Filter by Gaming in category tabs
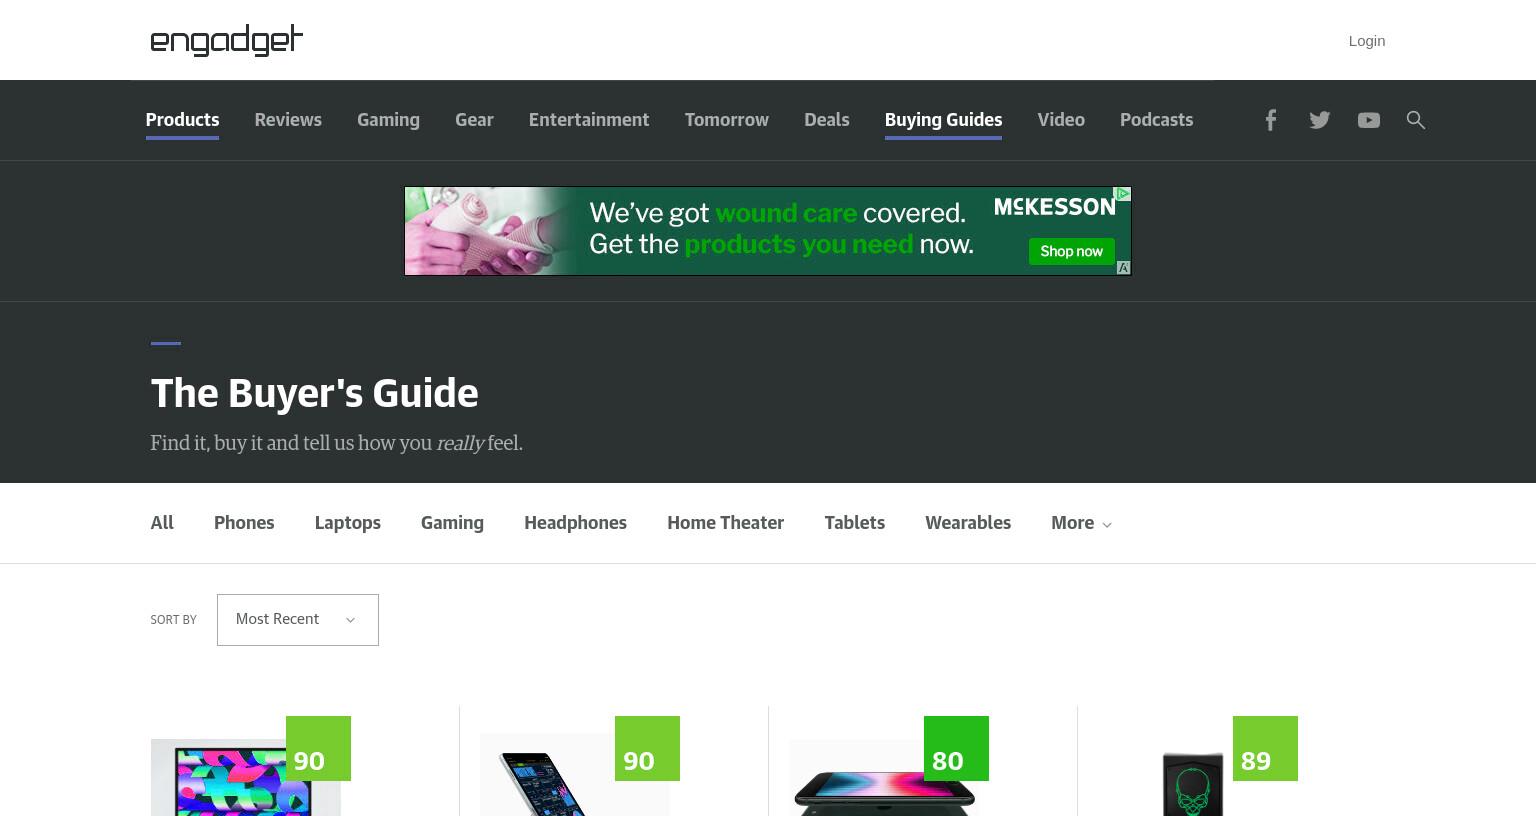The image size is (1536, 816). coord(452,523)
